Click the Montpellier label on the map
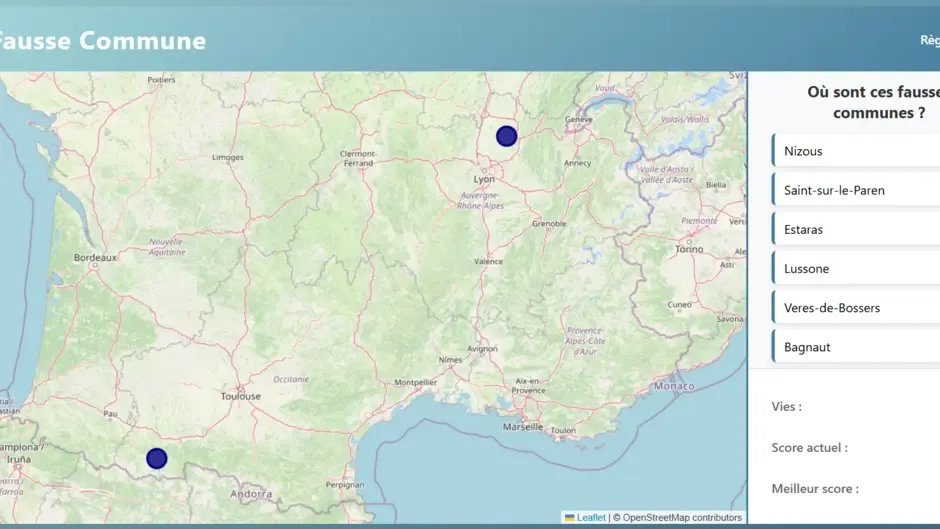 [x=415, y=382]
